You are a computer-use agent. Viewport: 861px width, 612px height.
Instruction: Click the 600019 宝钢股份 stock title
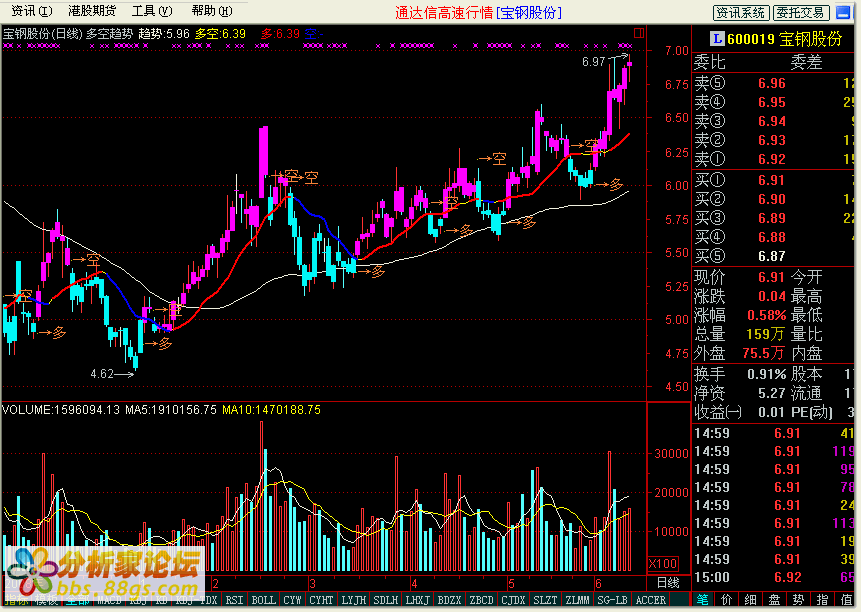click(x=785, y=39)
